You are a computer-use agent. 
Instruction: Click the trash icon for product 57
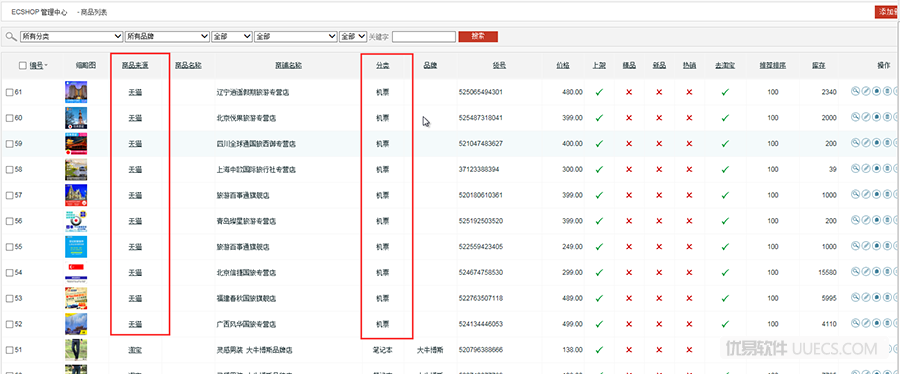887,194
